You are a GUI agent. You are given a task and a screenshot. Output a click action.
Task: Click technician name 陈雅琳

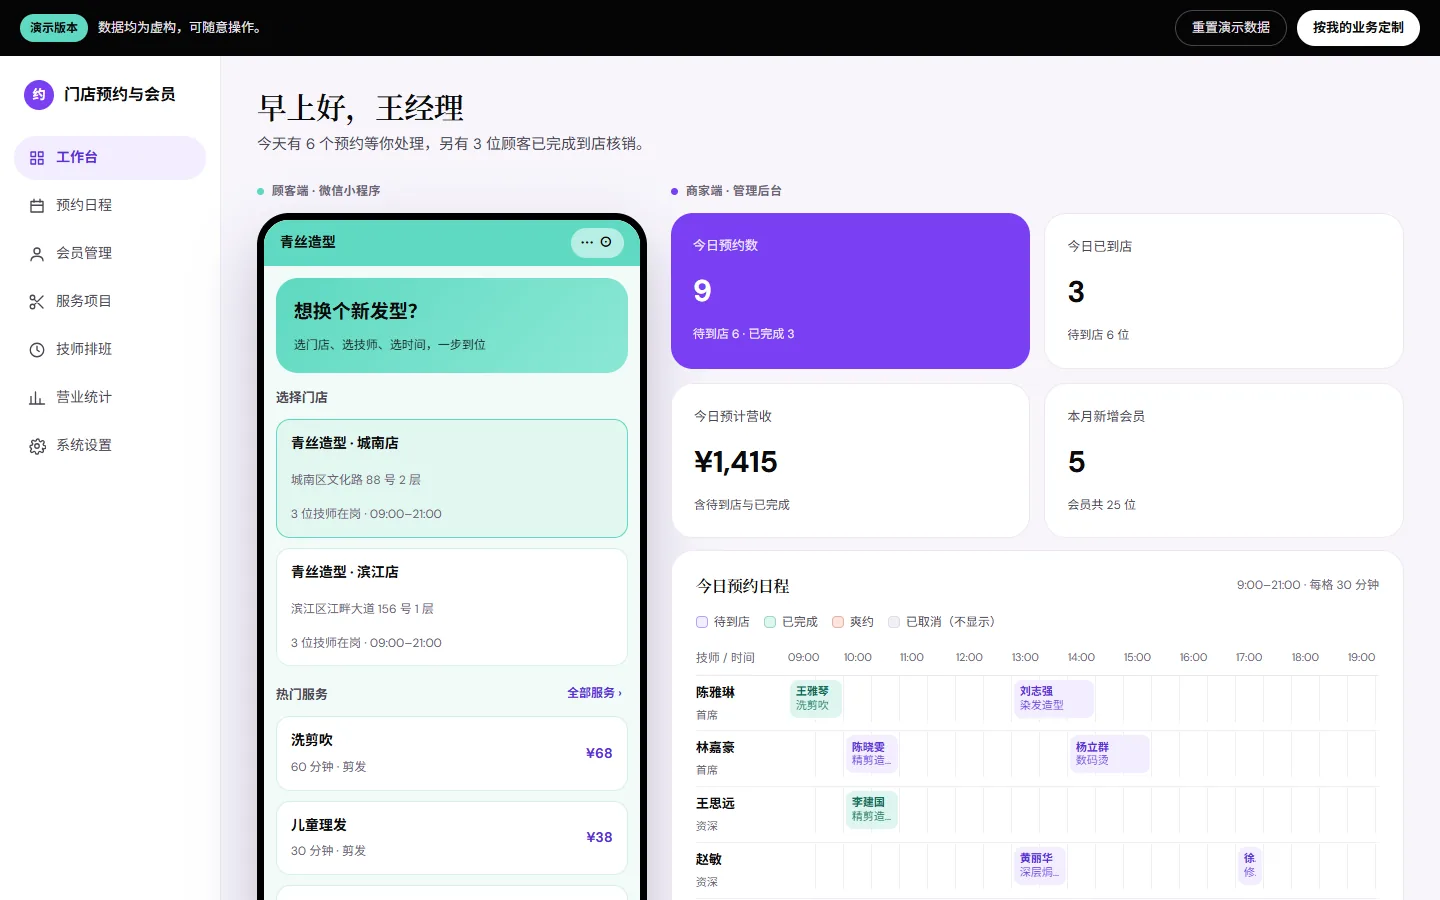coord(715,692)
